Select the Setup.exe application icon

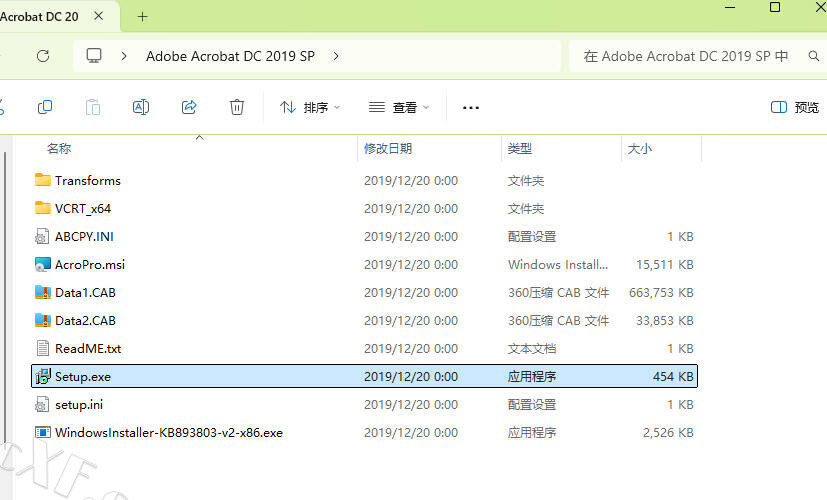(43, 376)
